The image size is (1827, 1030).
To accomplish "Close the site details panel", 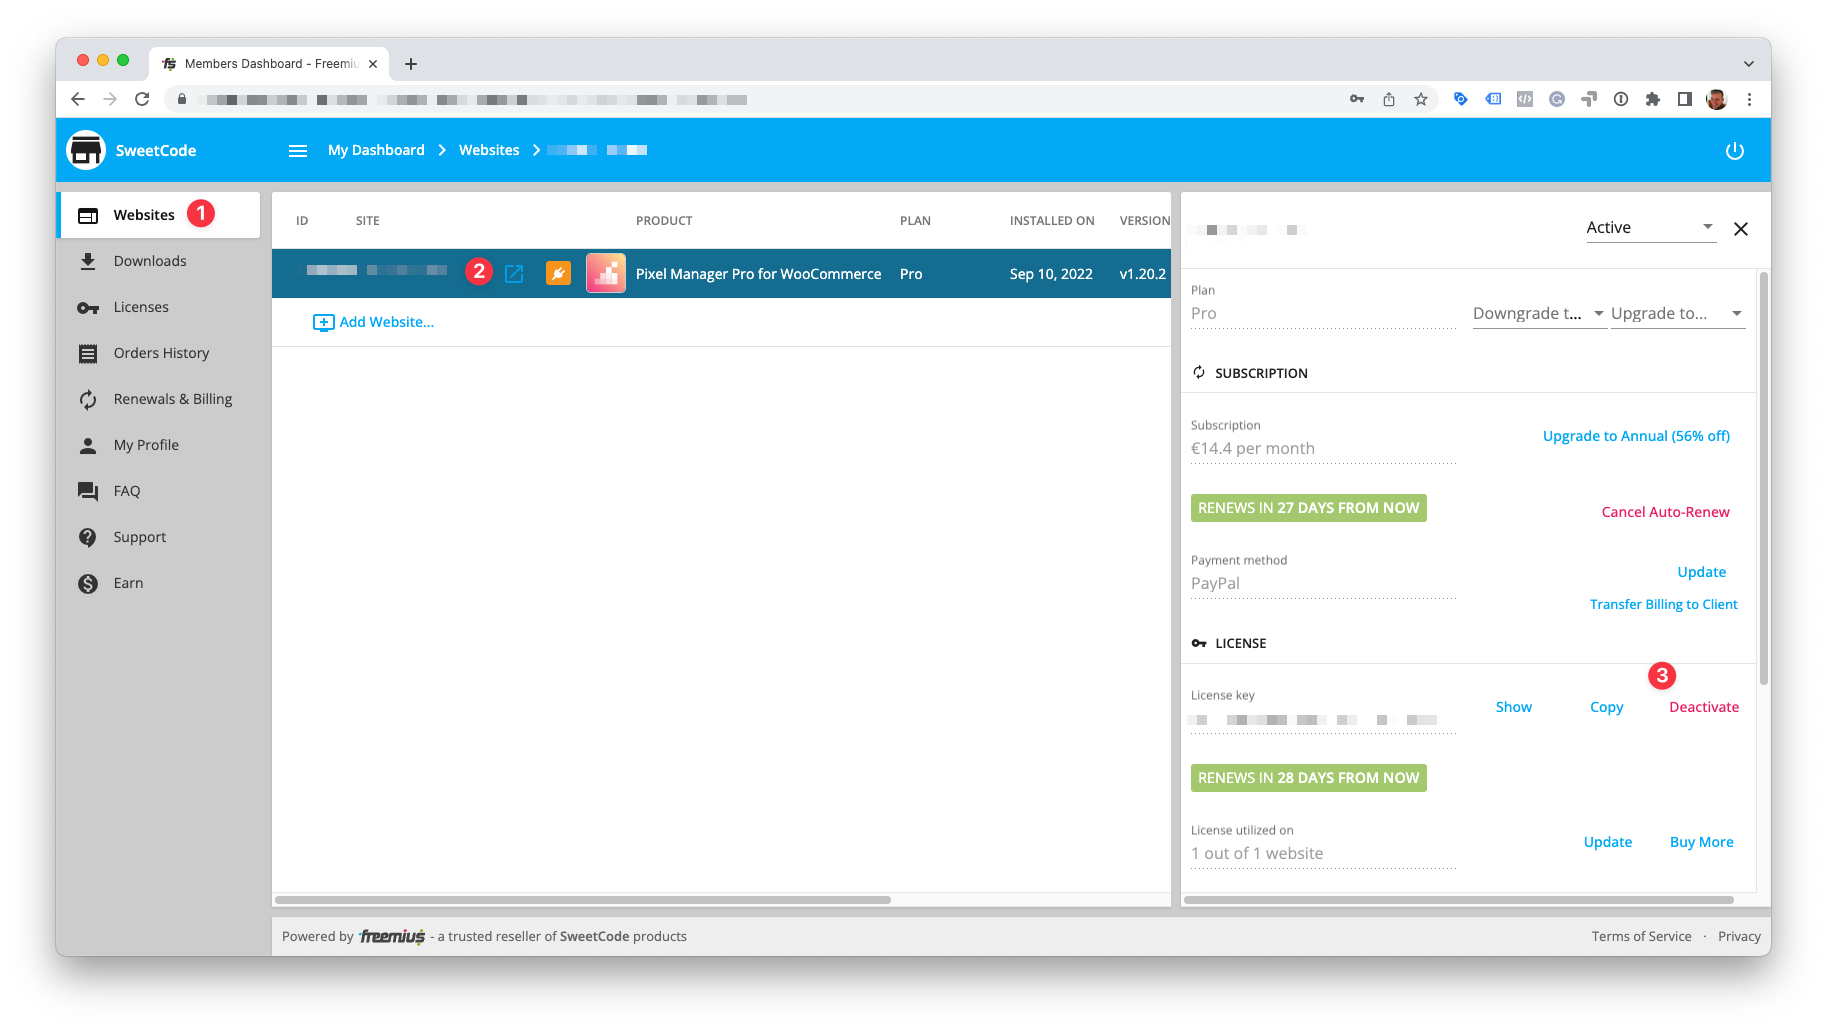I will 1741,229.
